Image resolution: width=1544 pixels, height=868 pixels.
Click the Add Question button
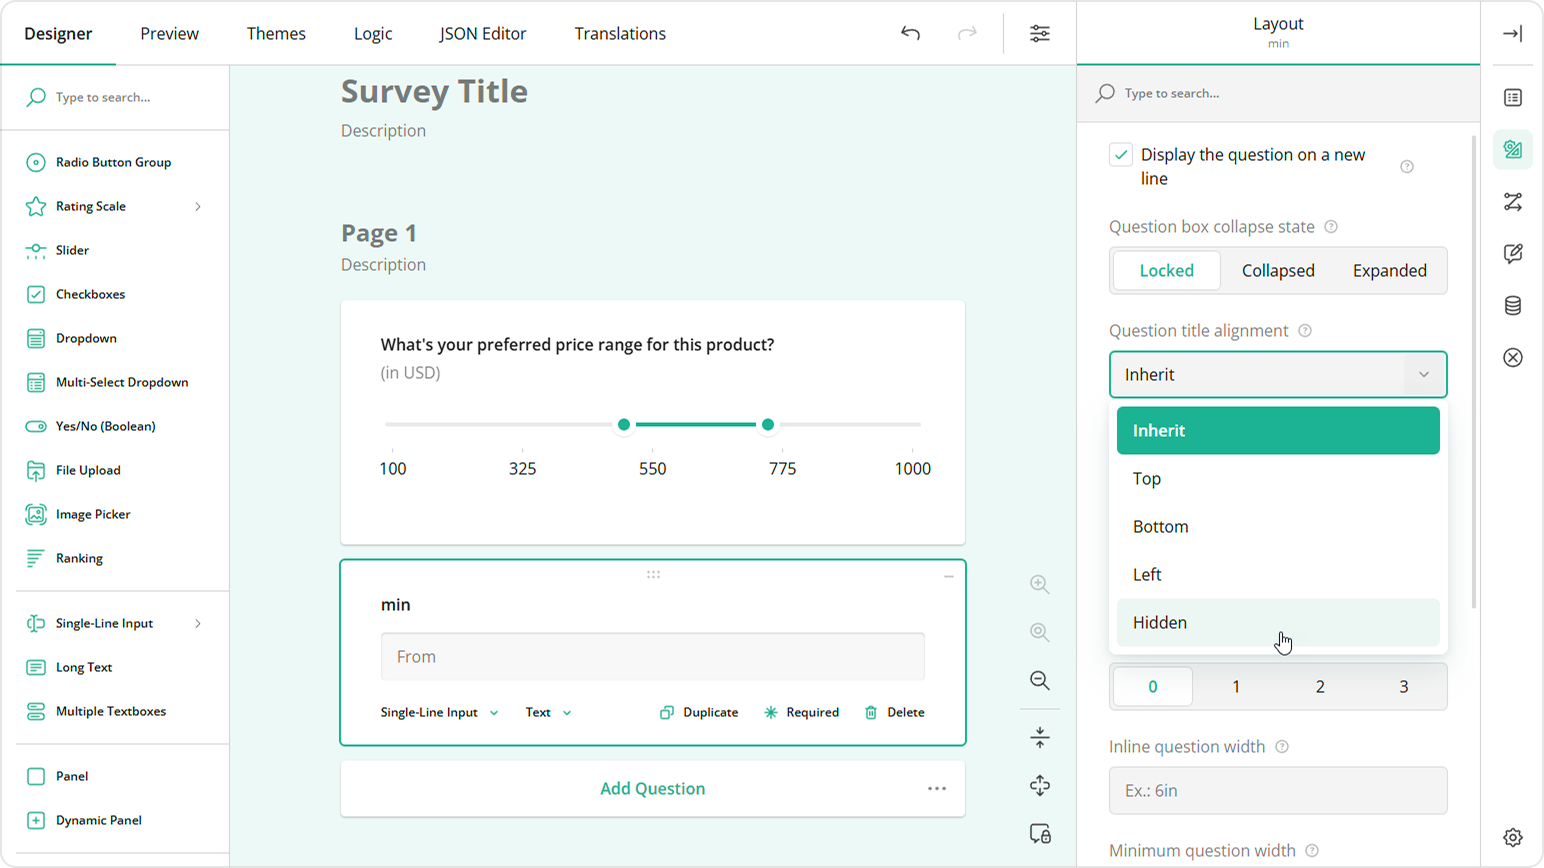(652, 789)
